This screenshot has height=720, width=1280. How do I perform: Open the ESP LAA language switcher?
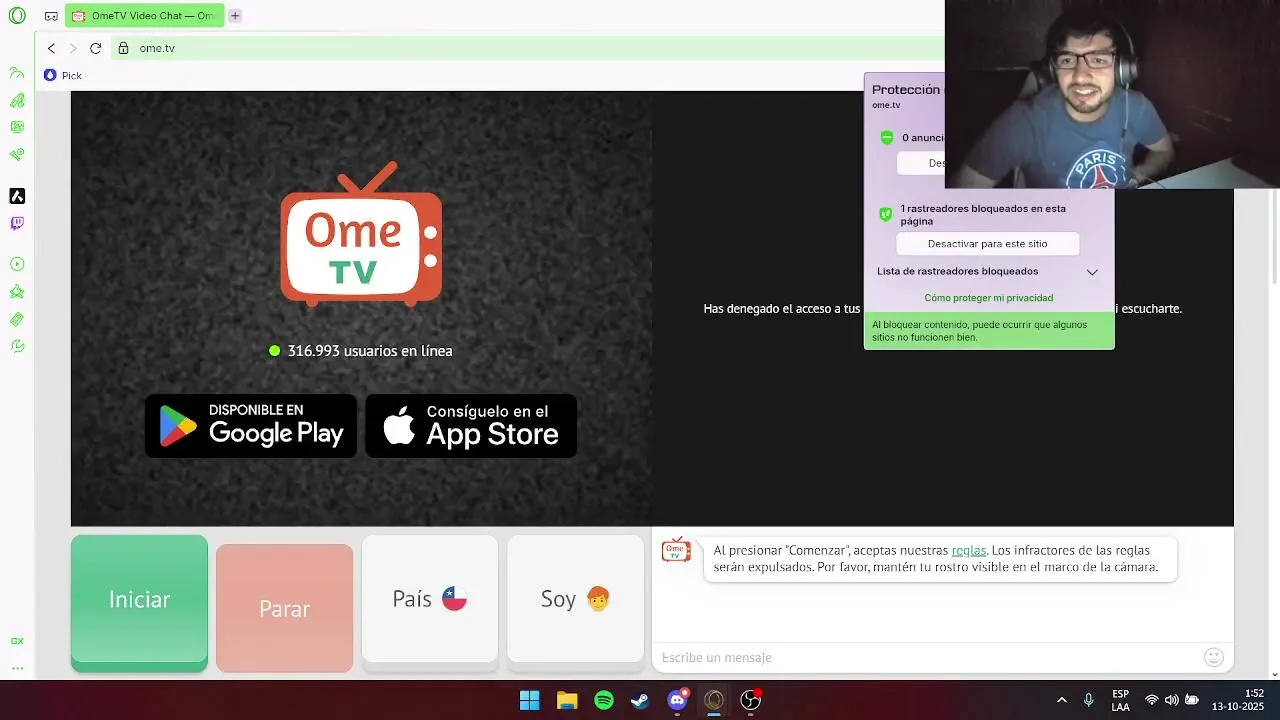point(1121,700)
